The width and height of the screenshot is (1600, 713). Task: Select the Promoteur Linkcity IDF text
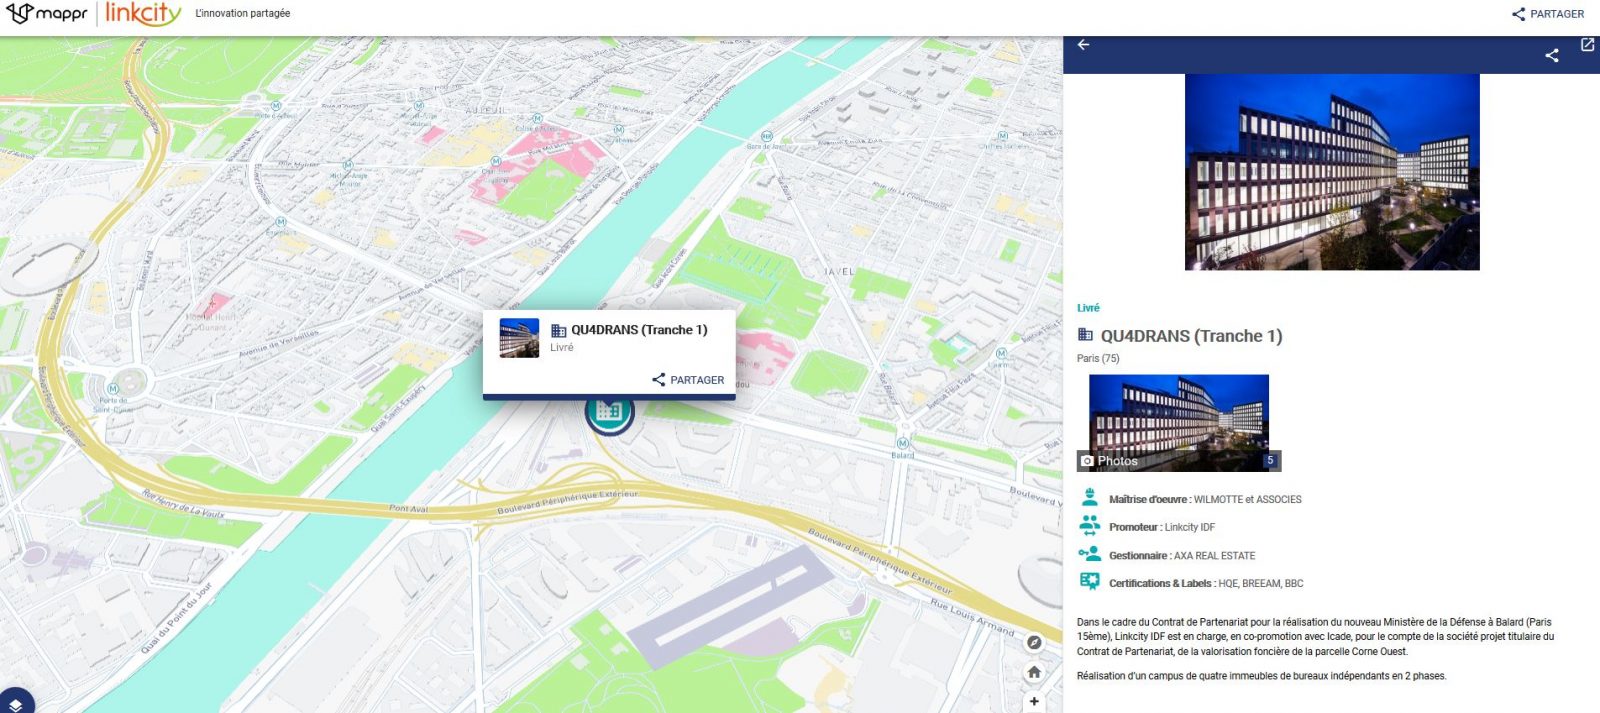(1162, 527)
